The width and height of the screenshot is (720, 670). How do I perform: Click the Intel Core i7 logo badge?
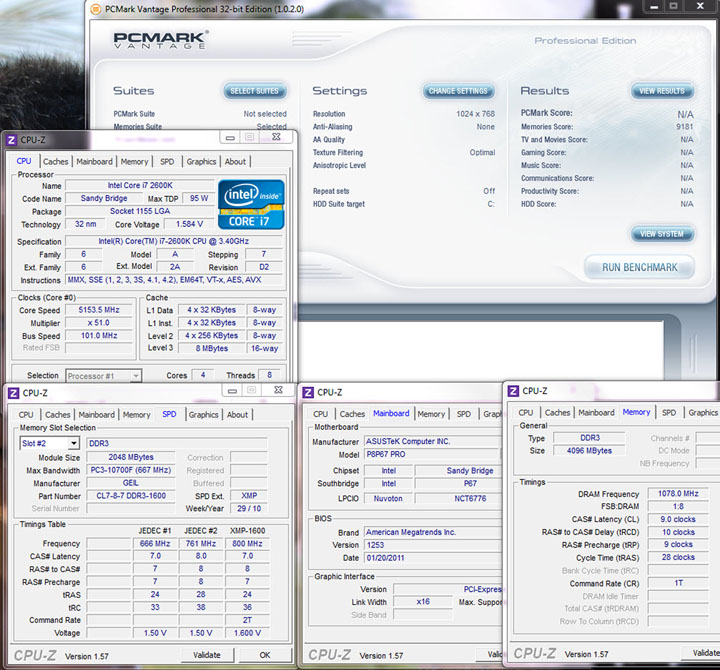pos(251,204)
